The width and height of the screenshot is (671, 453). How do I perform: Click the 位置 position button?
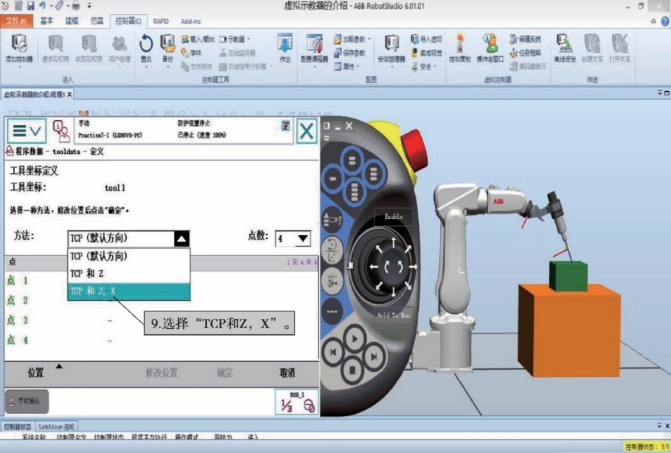(36, 373)
